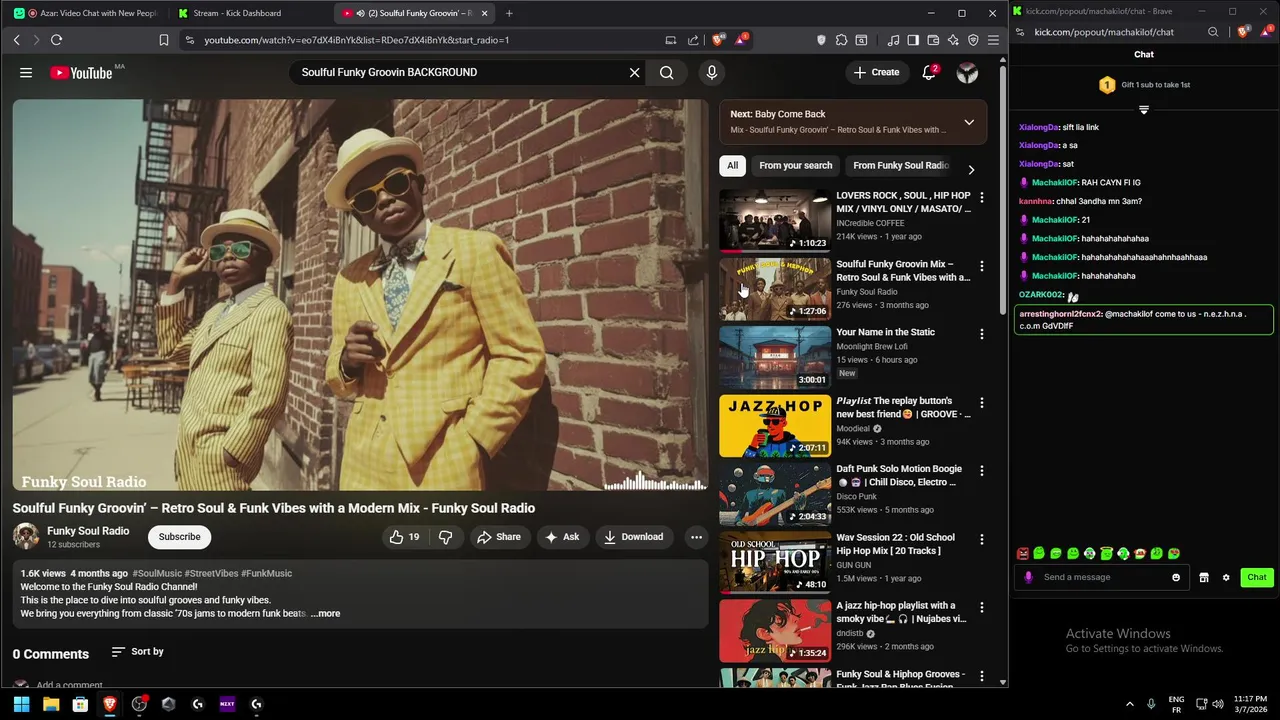Image resolution: width=1280 pixels, height=720 pixels.
Task: Go back in browser history
Action: [x=17, y=40]
